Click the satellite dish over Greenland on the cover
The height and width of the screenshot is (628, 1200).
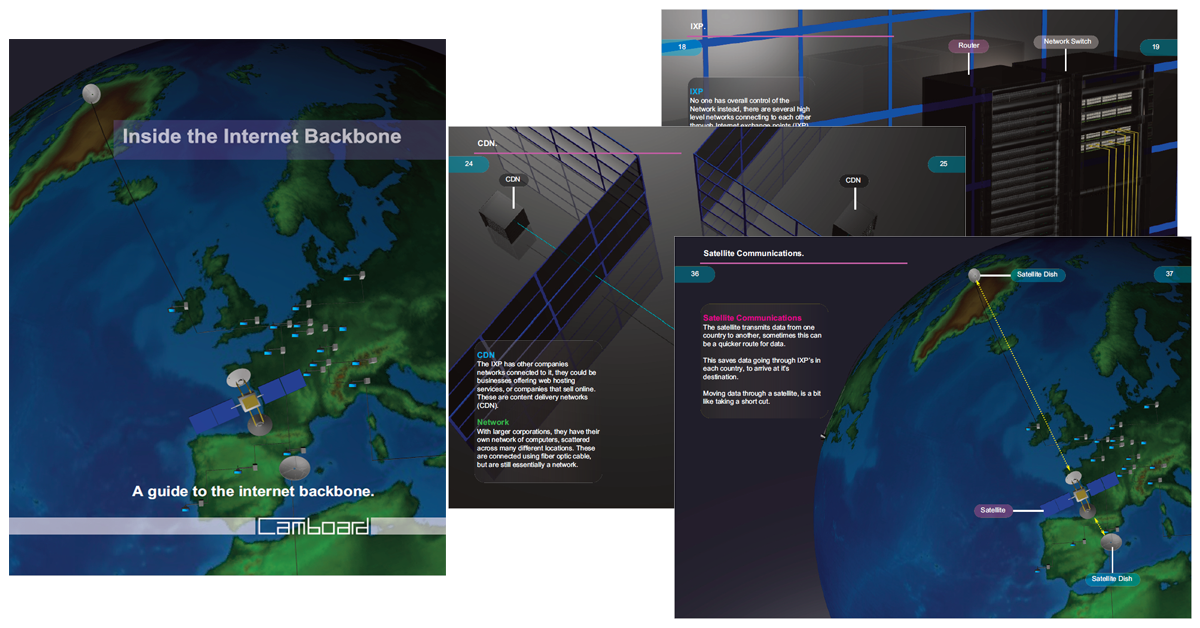tap(91, 93)
